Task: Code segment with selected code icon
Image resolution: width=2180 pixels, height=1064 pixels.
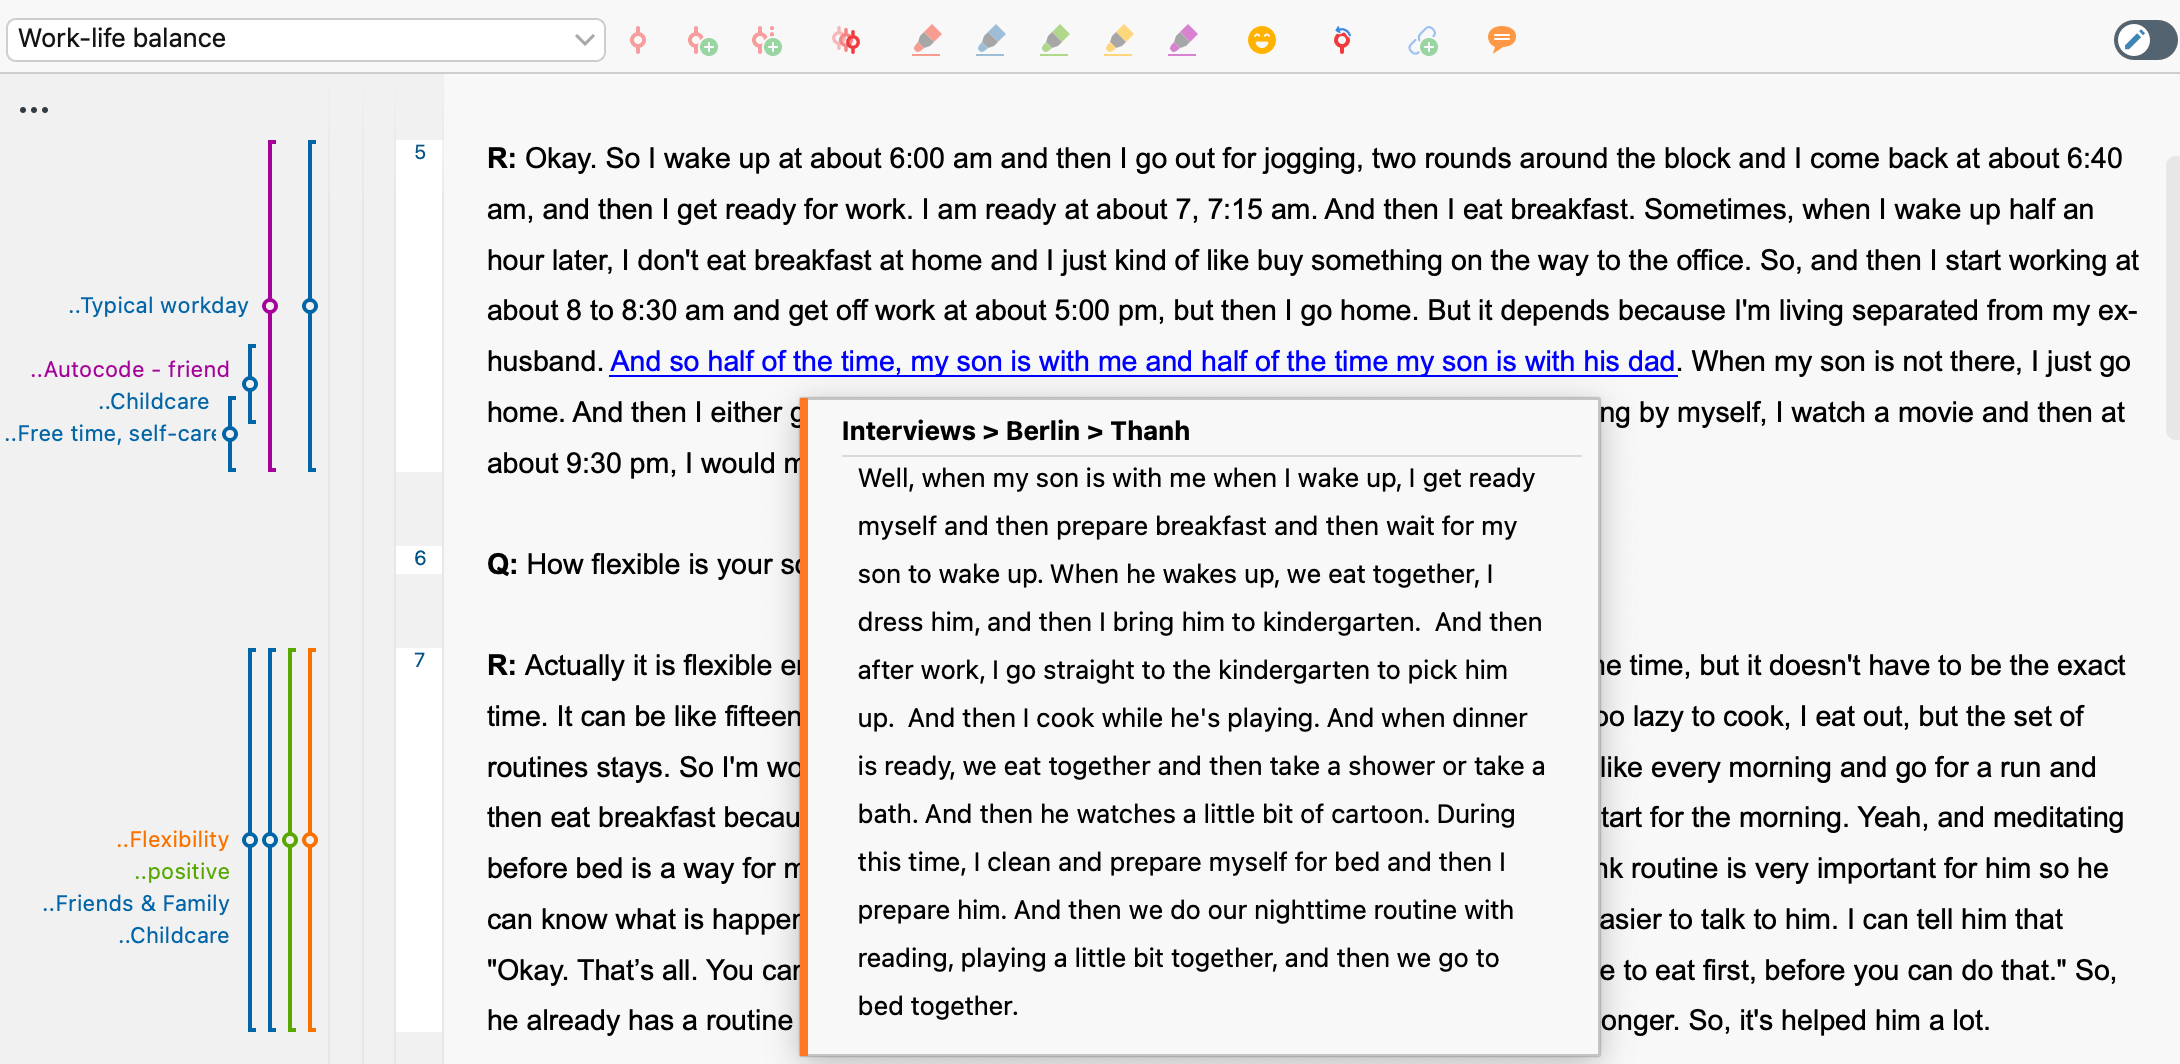Action: coord(637,40)
